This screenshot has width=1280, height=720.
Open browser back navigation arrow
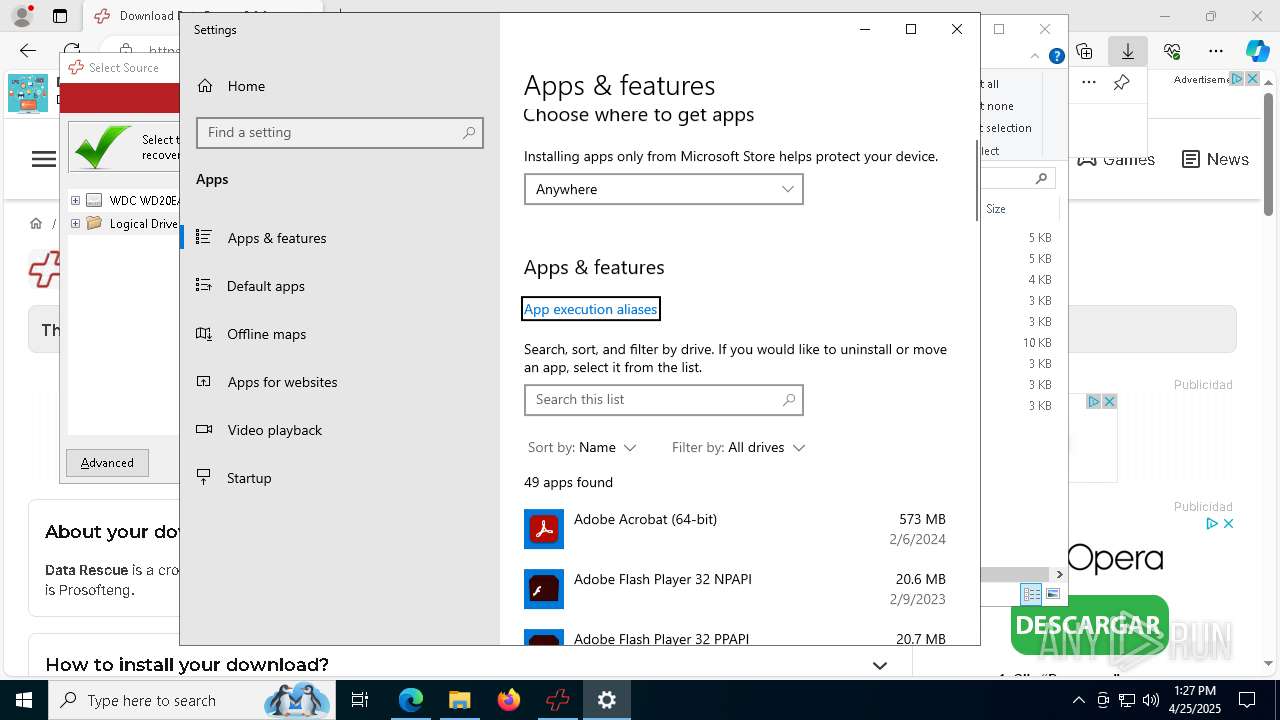[28, 50]
